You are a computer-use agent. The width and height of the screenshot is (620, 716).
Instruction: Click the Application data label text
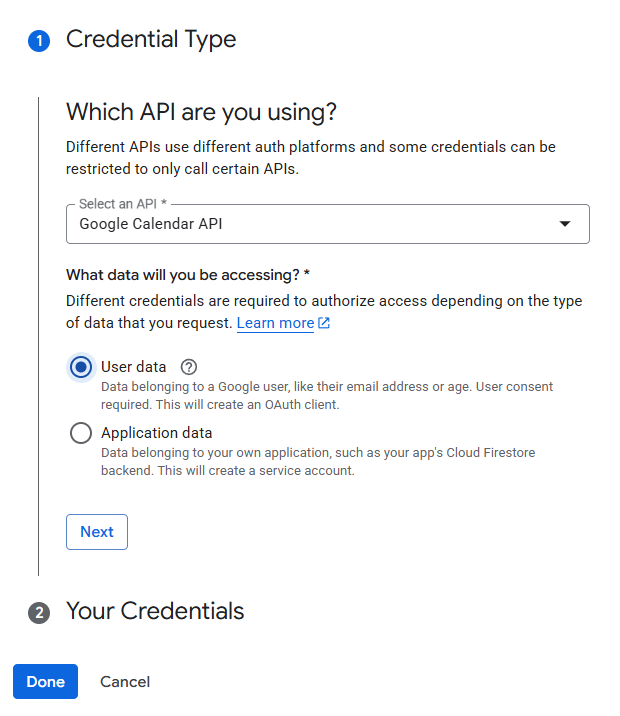(x=156, y=433)
